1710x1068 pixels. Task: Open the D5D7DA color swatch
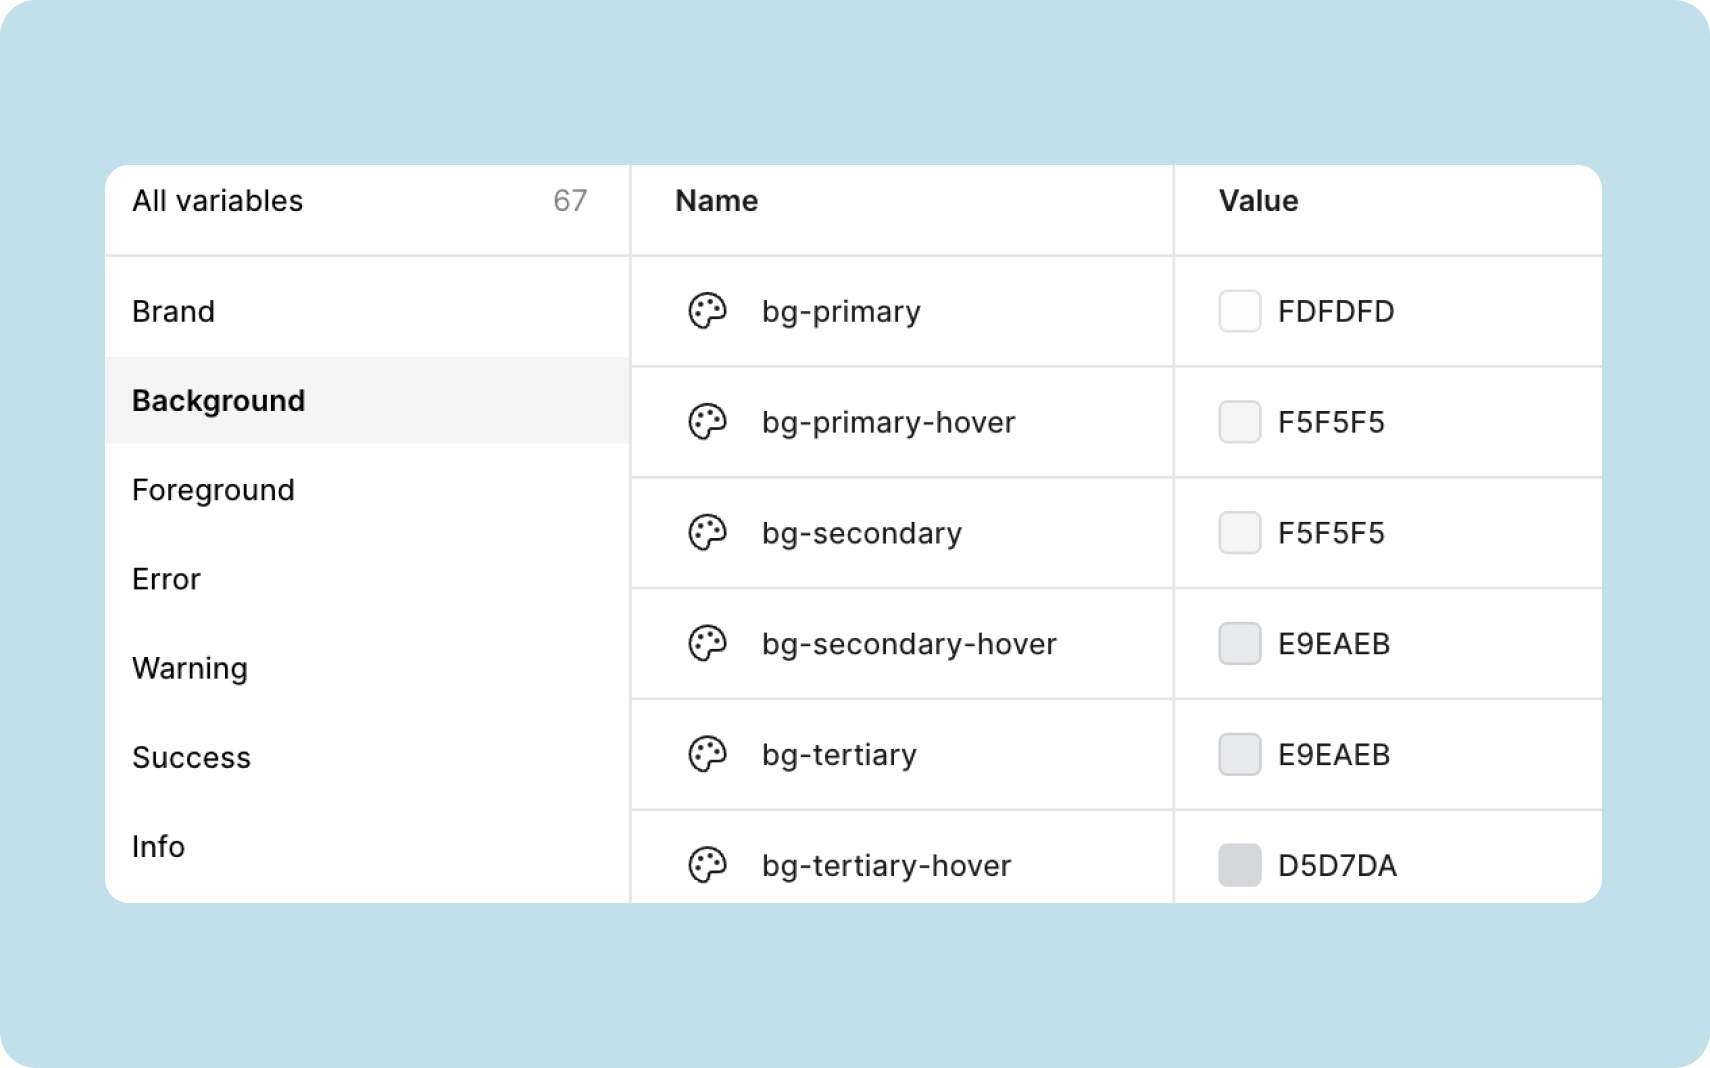(1239, 865)
